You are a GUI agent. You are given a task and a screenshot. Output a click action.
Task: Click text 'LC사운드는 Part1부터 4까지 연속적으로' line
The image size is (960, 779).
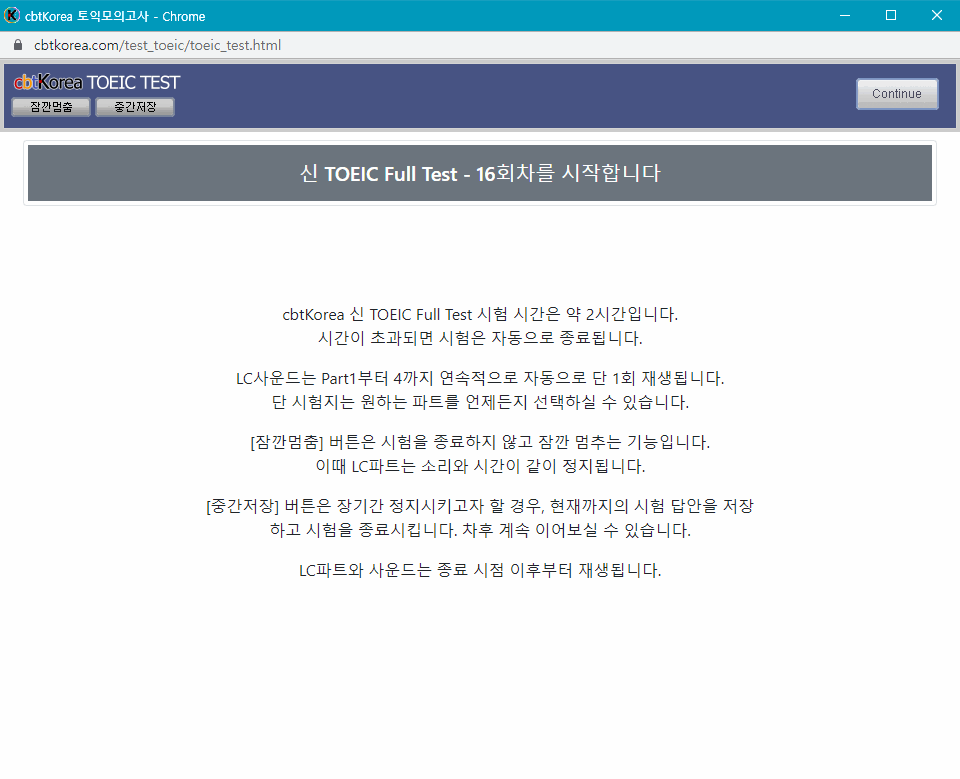pyautogui.click(x=480, y=378)
